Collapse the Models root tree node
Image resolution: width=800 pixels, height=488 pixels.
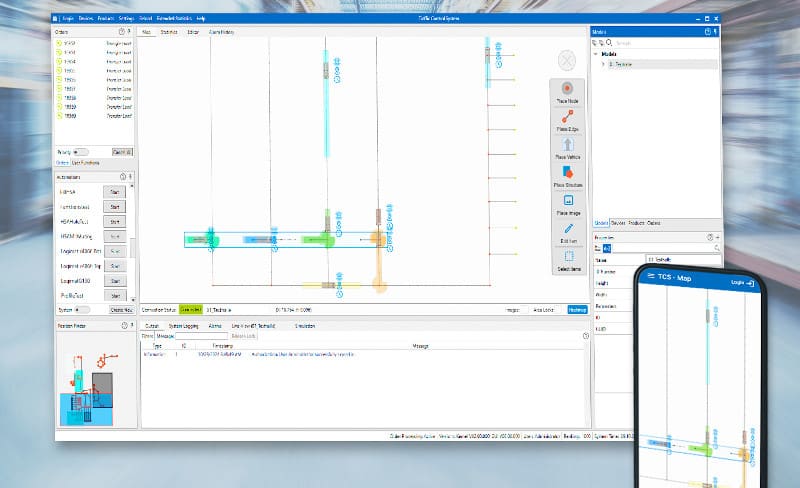[597, 54]
